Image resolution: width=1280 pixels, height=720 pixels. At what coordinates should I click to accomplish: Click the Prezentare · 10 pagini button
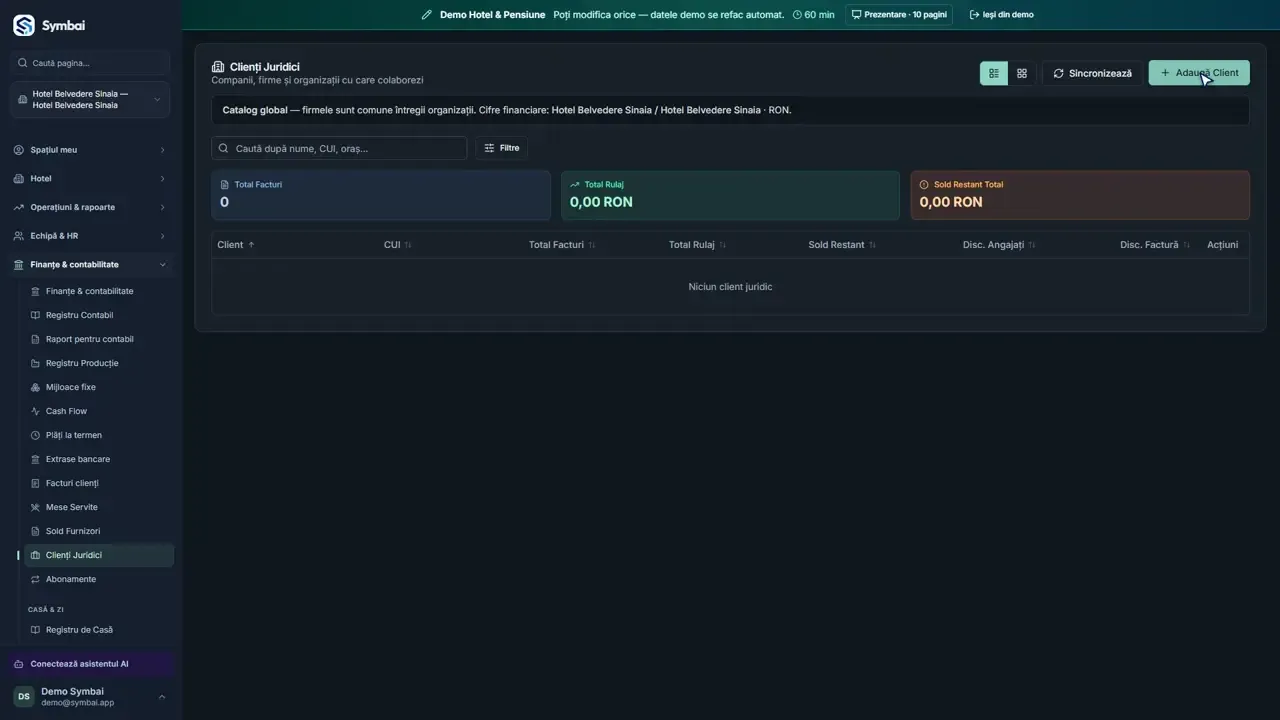pyautogui.click(x=899, y=15)
